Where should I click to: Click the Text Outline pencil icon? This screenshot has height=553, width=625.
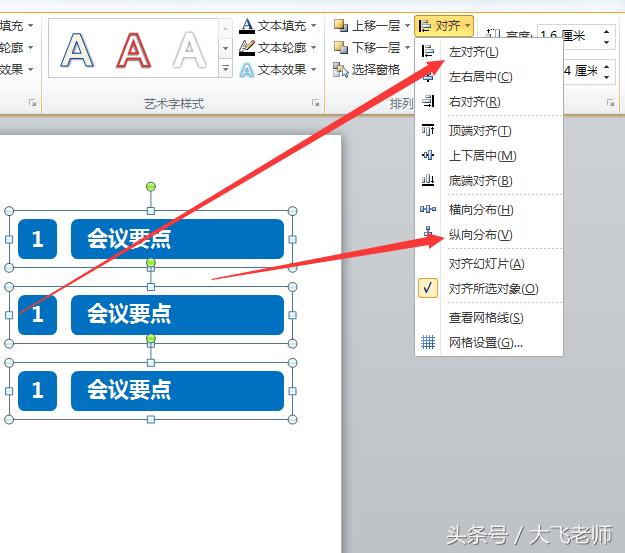(247, 48)
